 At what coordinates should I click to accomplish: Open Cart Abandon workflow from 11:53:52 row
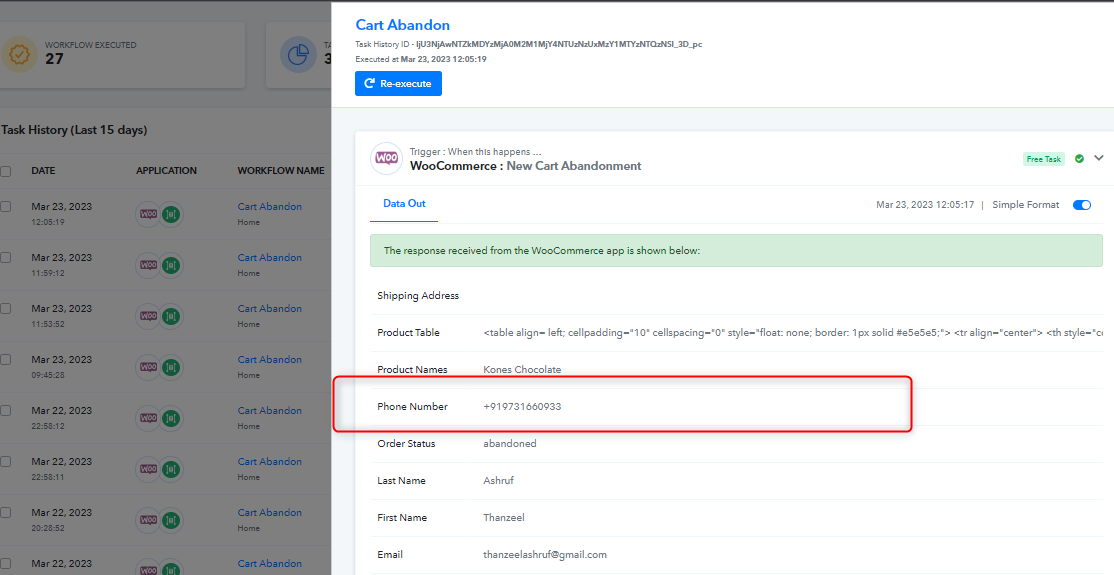coord(269,308)
